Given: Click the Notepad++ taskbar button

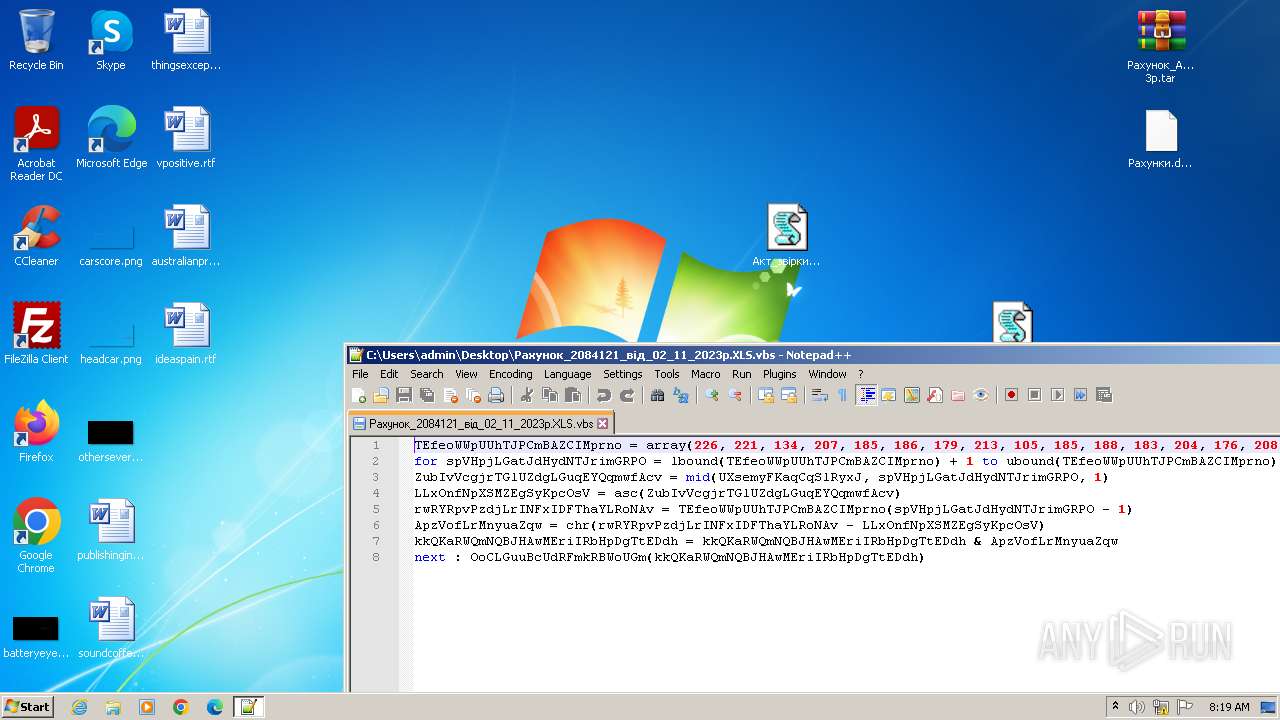Looking at the screenshot, I should (248, 707).
